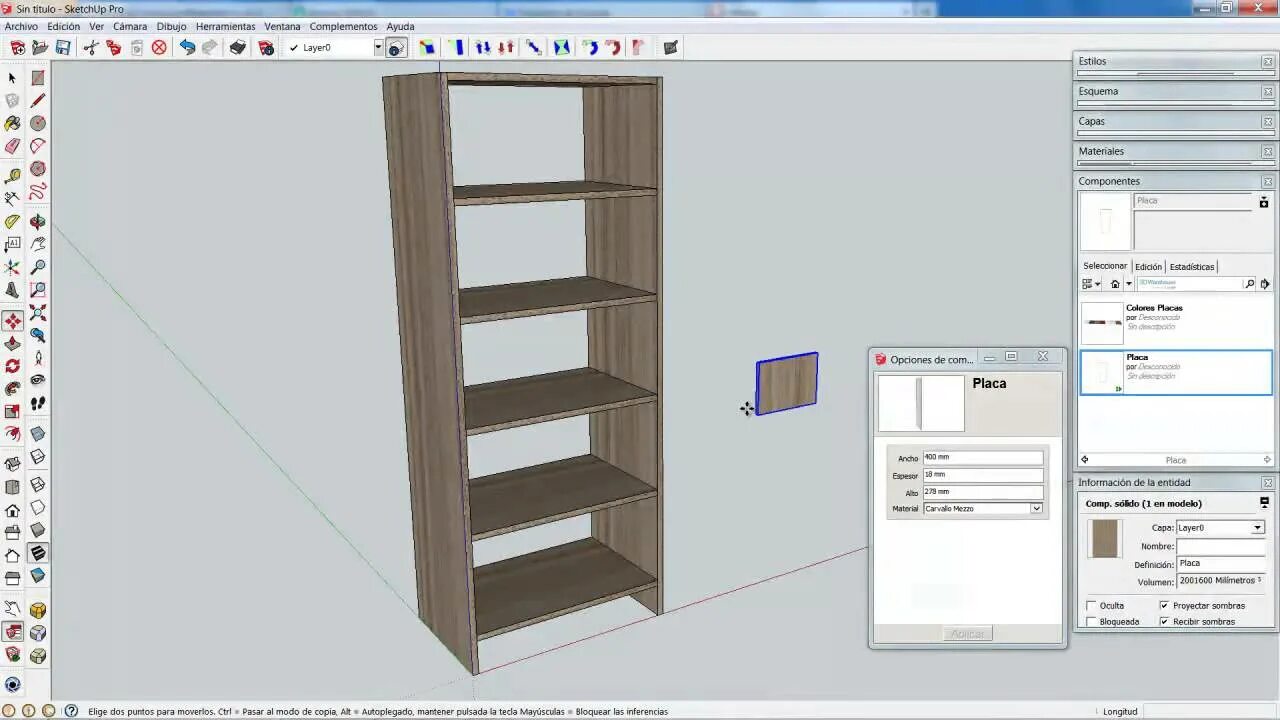Image resolution: width=1280 pixels, height=720 pixels.
Task: Click the Ancho 400 mm field
Action: click(x=982, y=458)
